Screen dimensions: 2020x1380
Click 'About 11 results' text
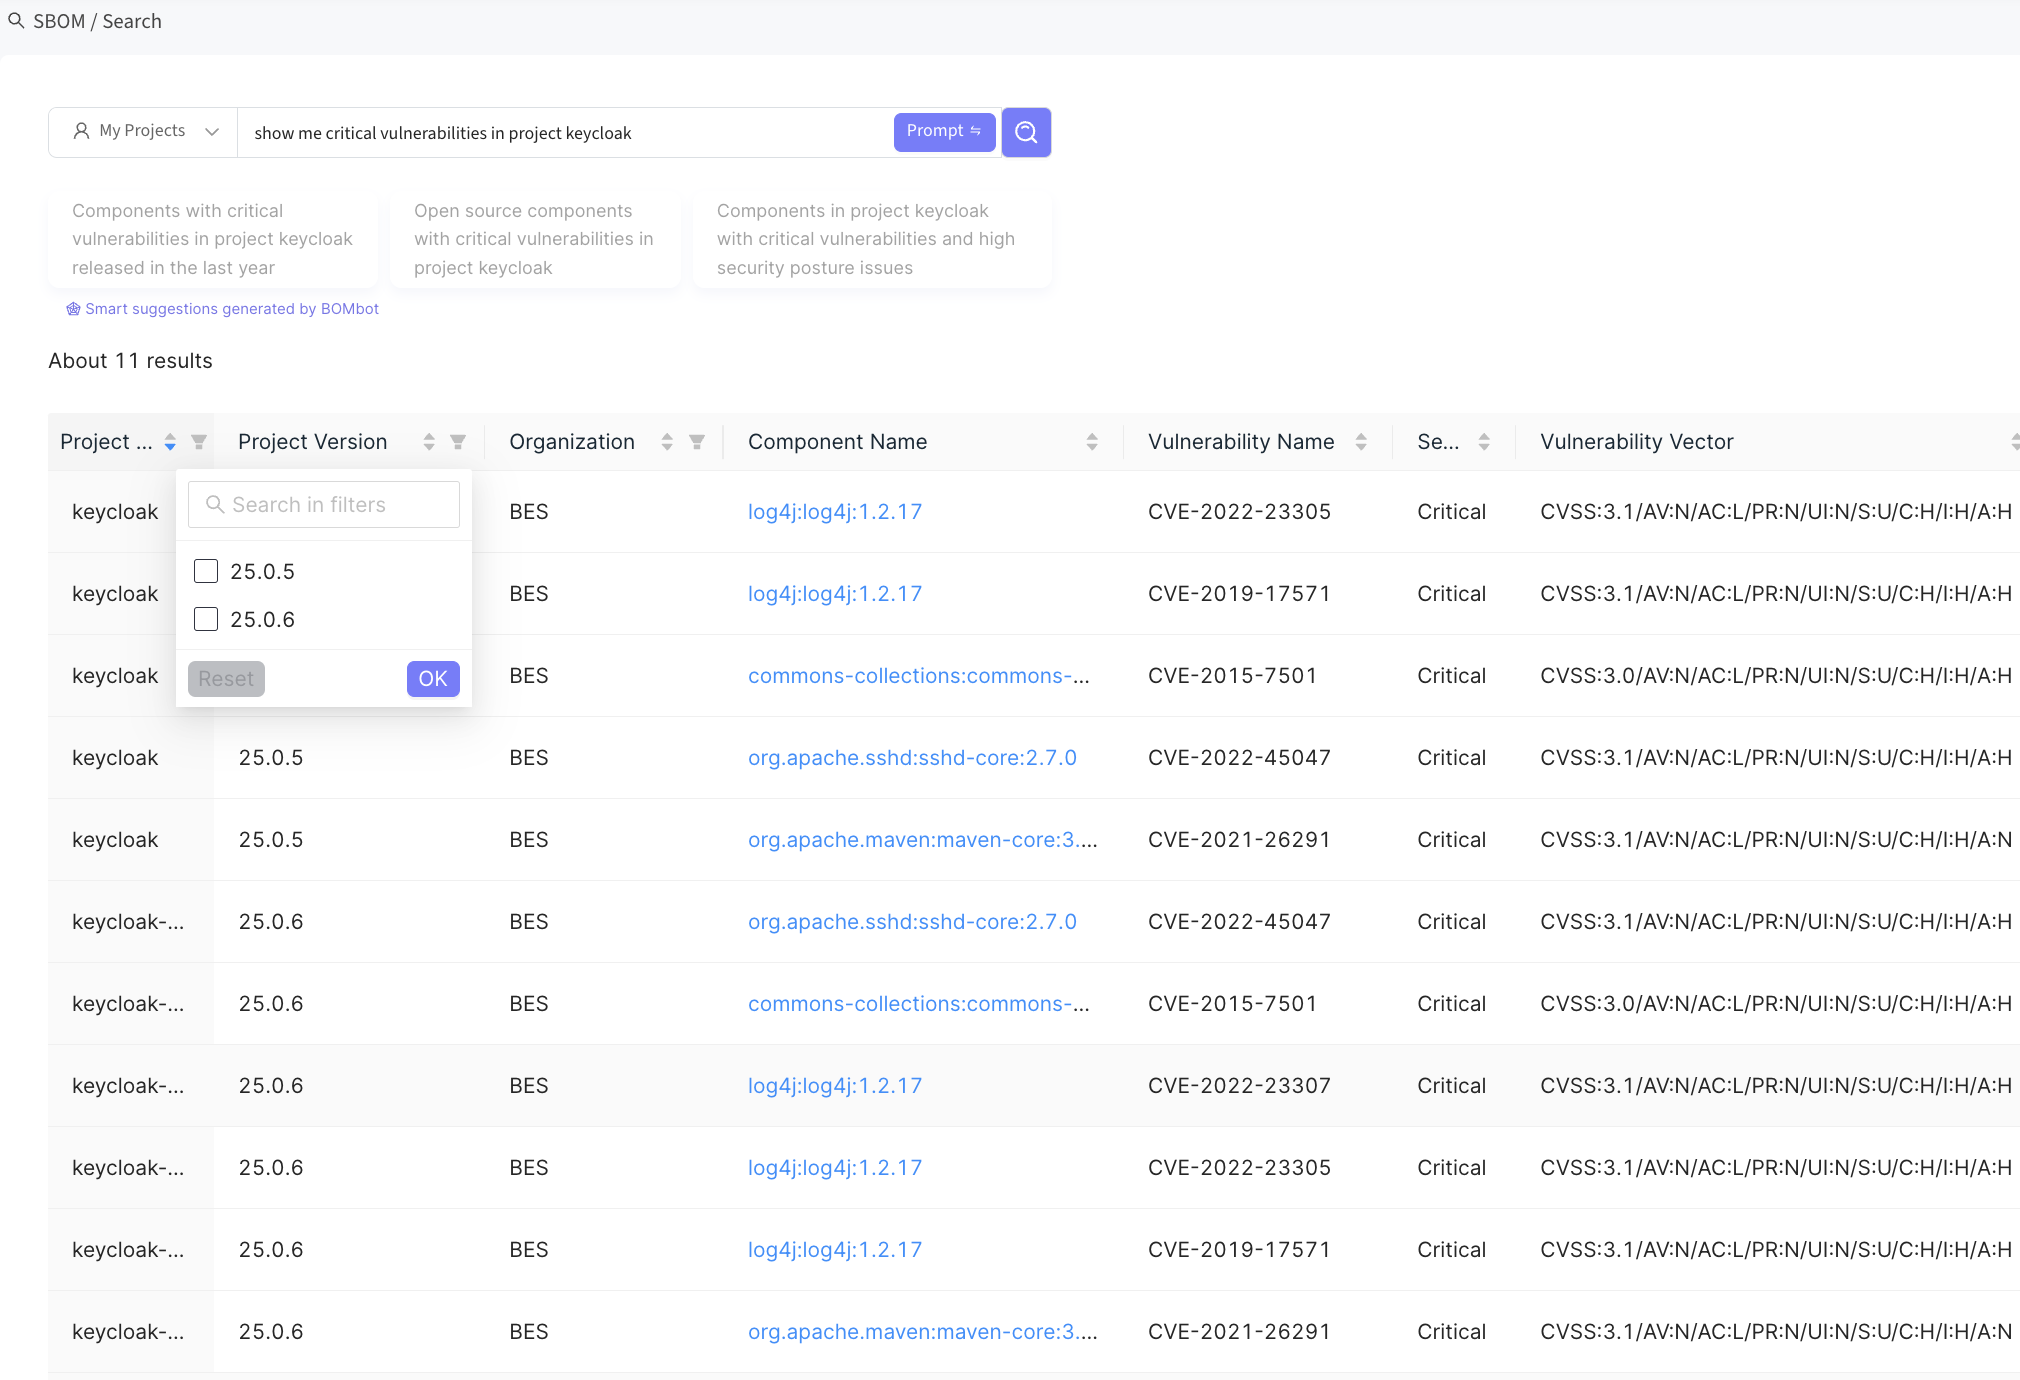click(130, 361)
